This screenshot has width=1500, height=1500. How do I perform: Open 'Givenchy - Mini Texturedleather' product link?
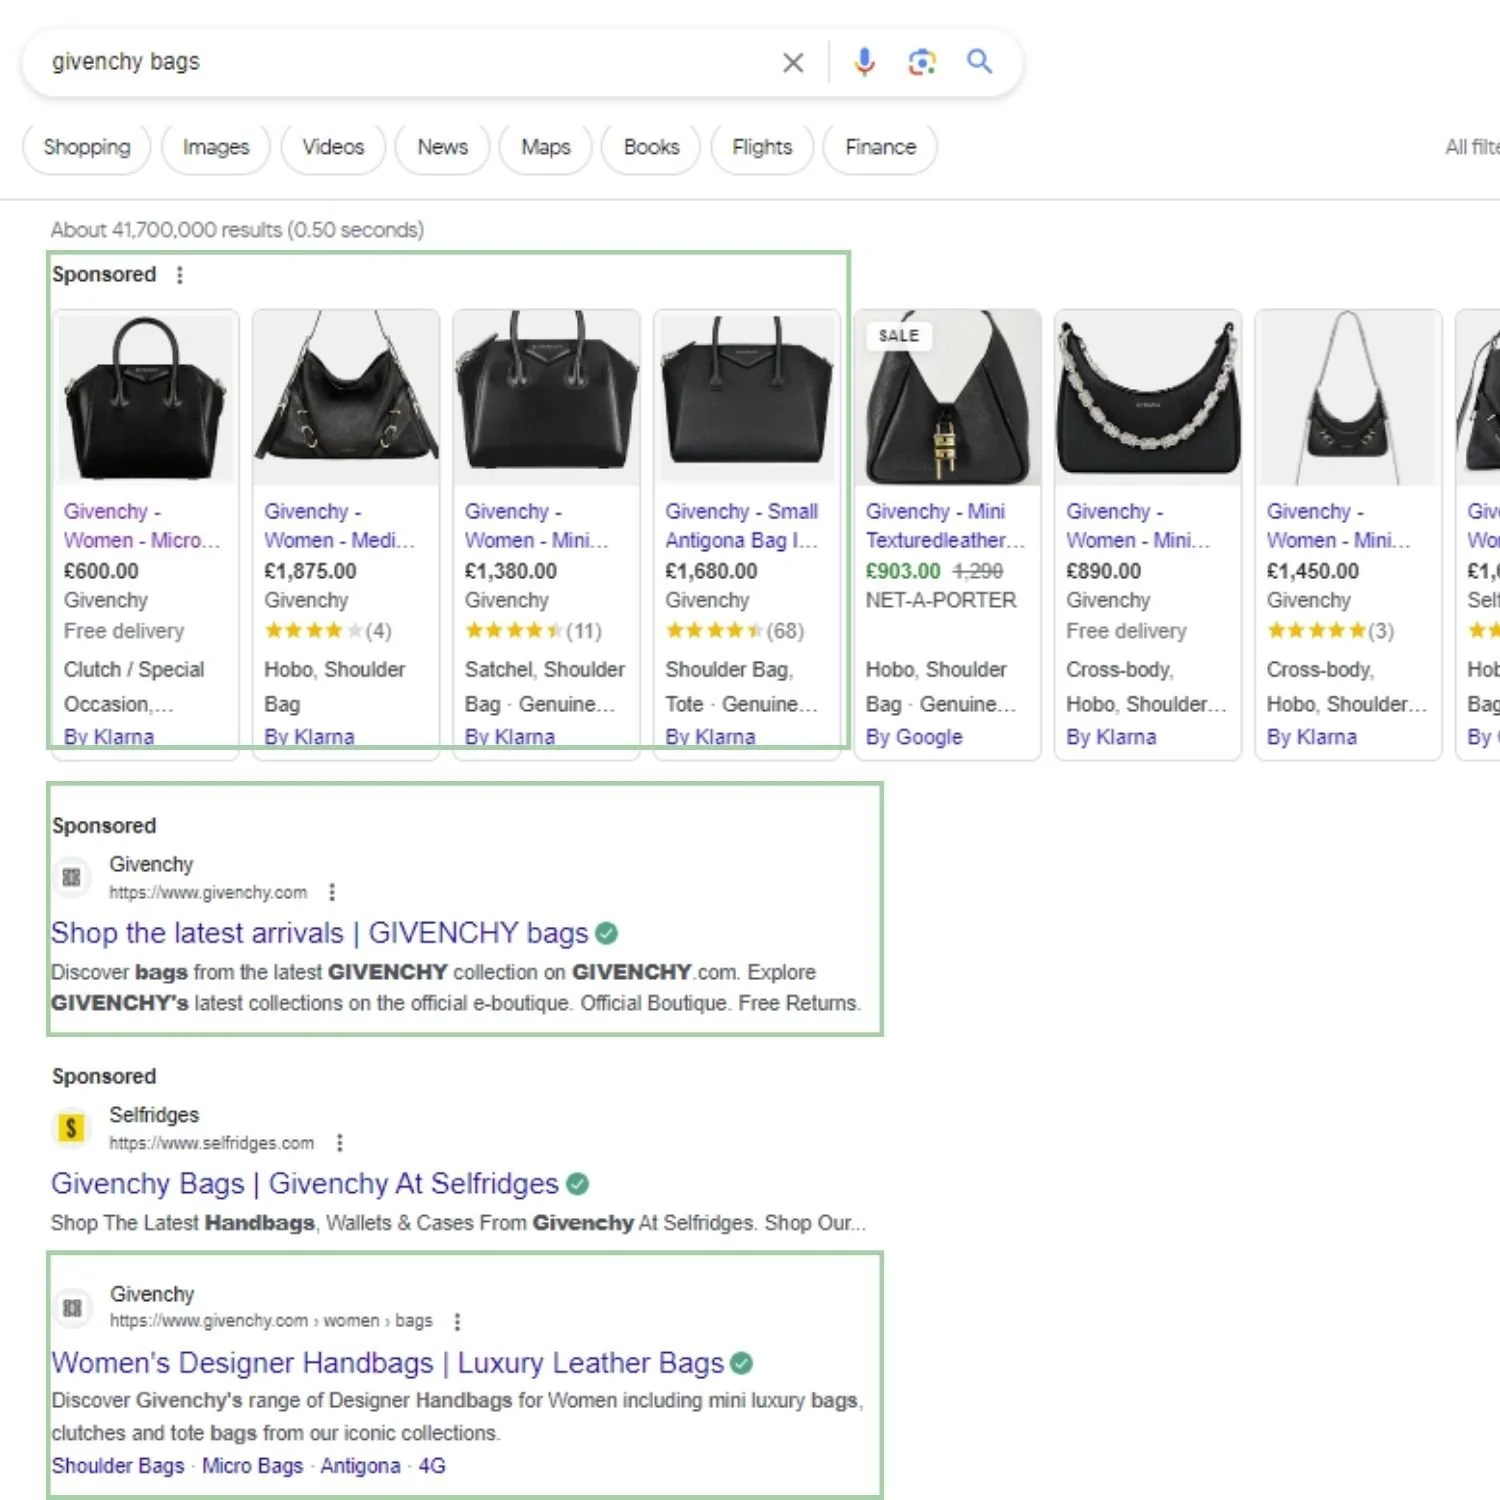click(945, 526)
